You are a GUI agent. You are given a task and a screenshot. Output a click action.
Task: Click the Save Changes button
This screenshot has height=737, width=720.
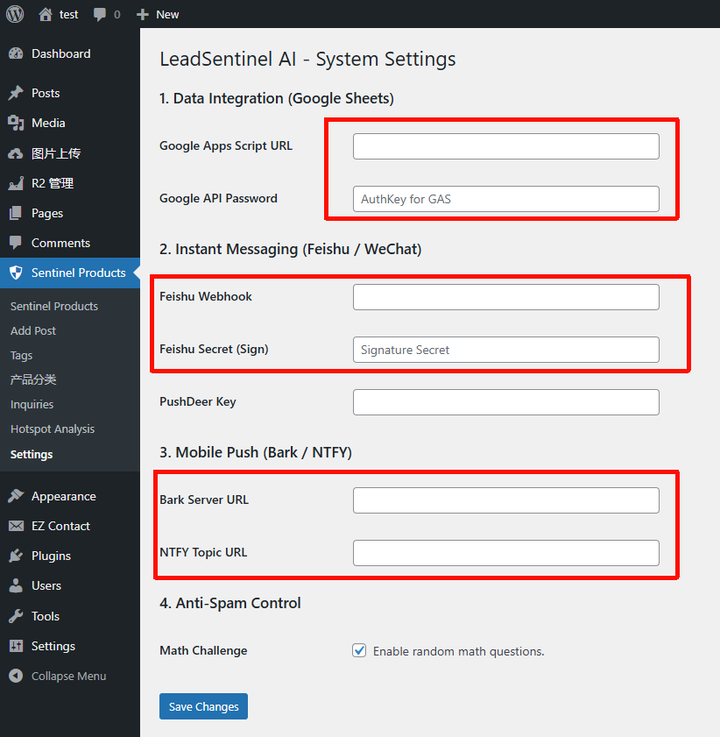point(203,707)
